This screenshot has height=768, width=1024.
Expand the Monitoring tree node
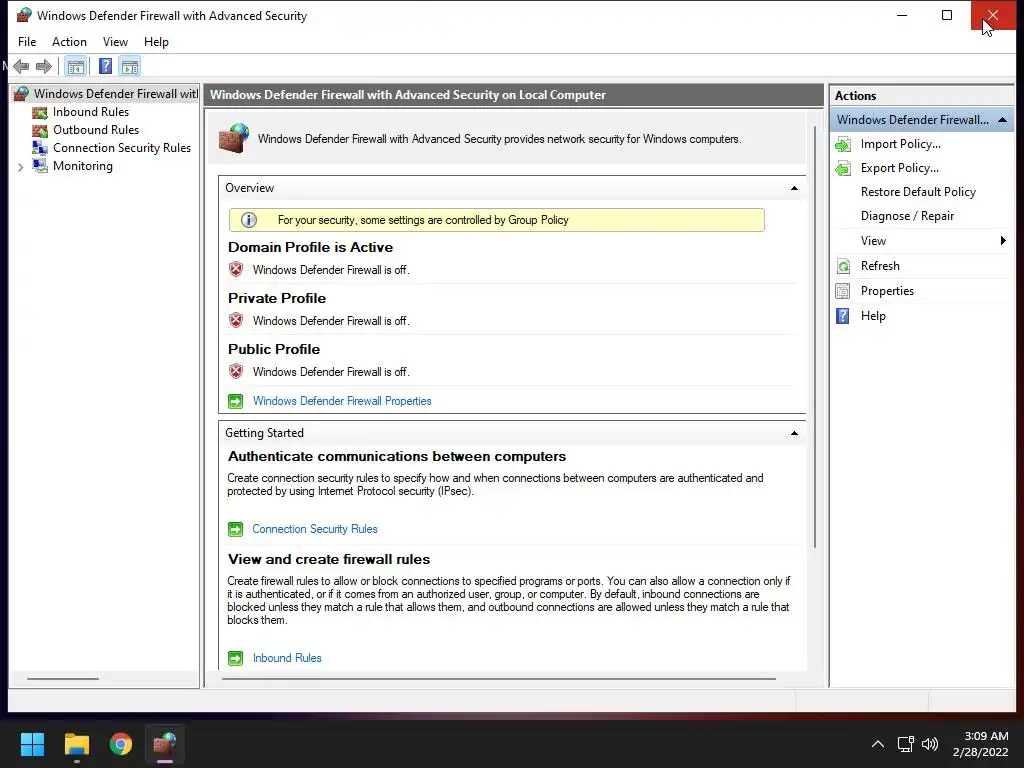(20, 167)
